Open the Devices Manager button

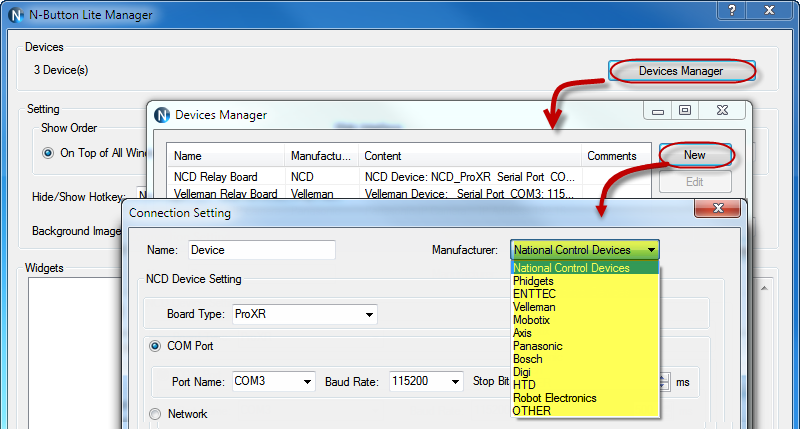[682, 71]
